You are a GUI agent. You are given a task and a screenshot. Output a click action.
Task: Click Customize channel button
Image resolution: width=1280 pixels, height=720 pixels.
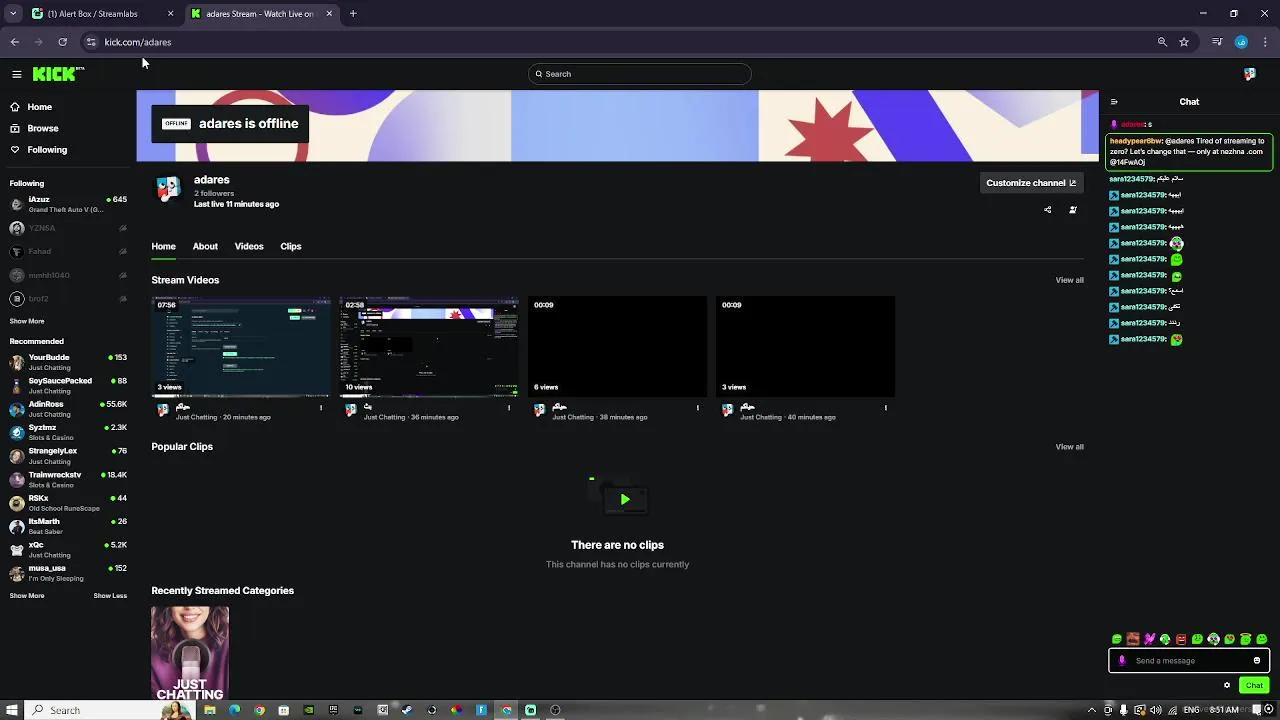coord(1031,183)
